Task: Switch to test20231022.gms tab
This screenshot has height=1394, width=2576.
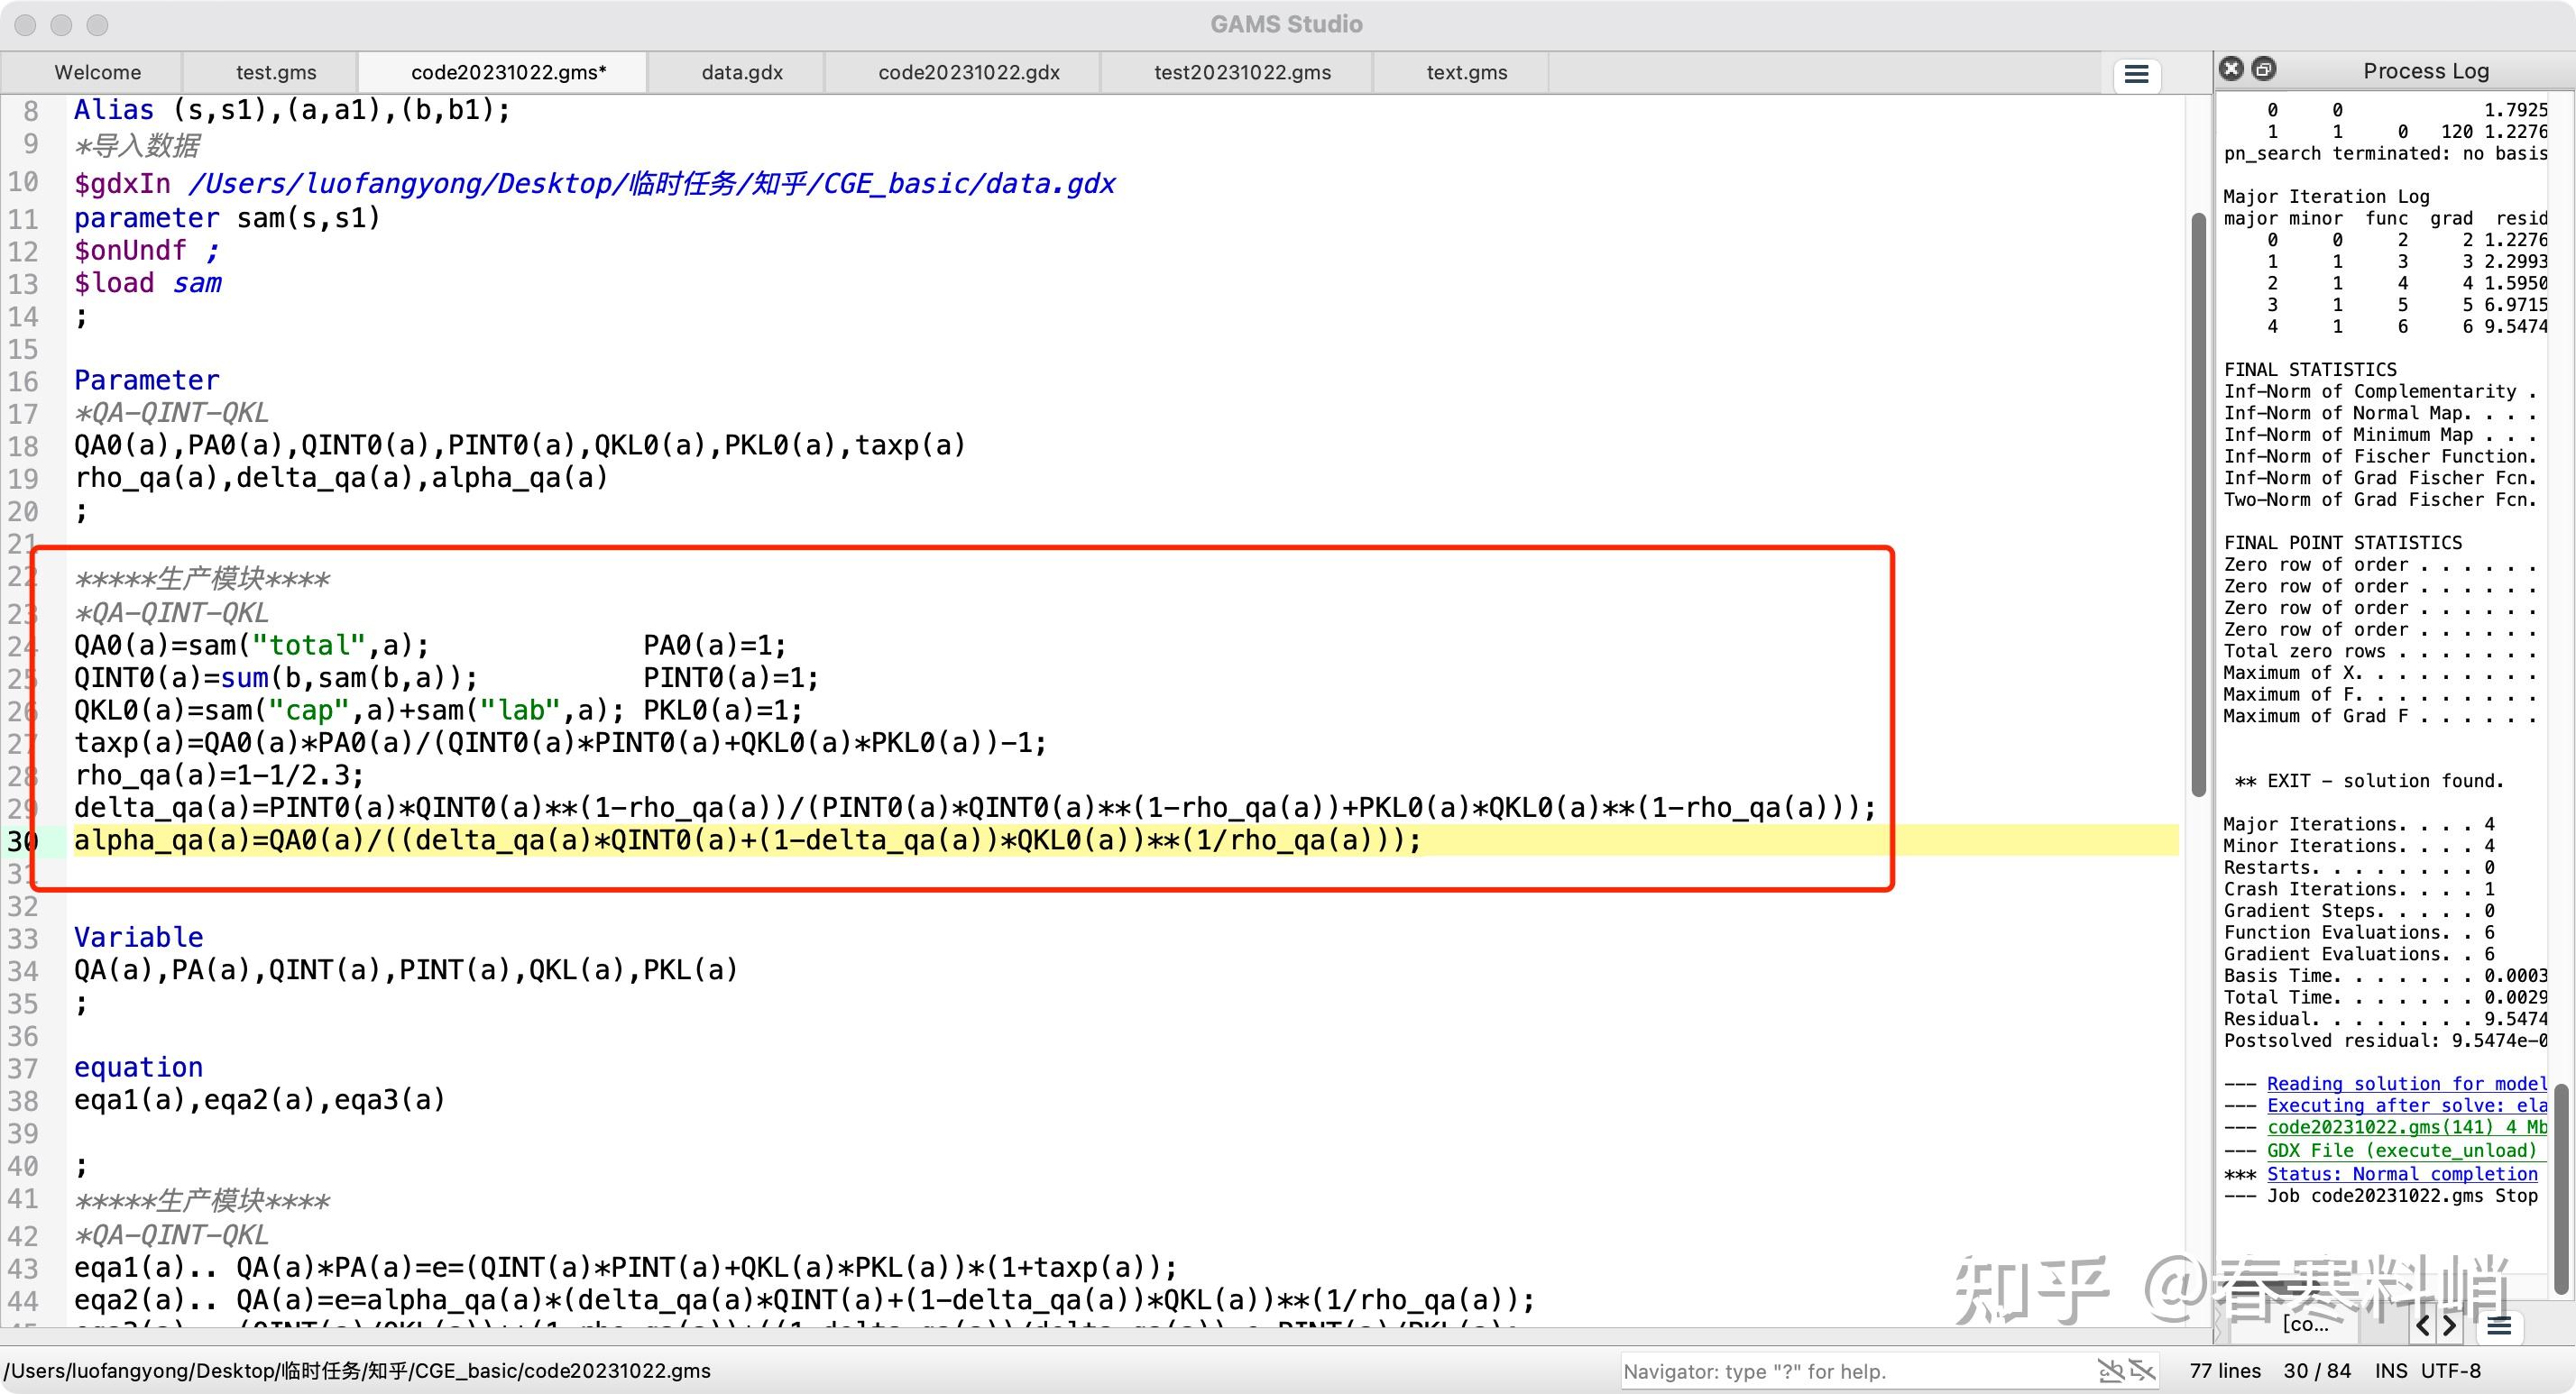Action: pos(1242,73)
